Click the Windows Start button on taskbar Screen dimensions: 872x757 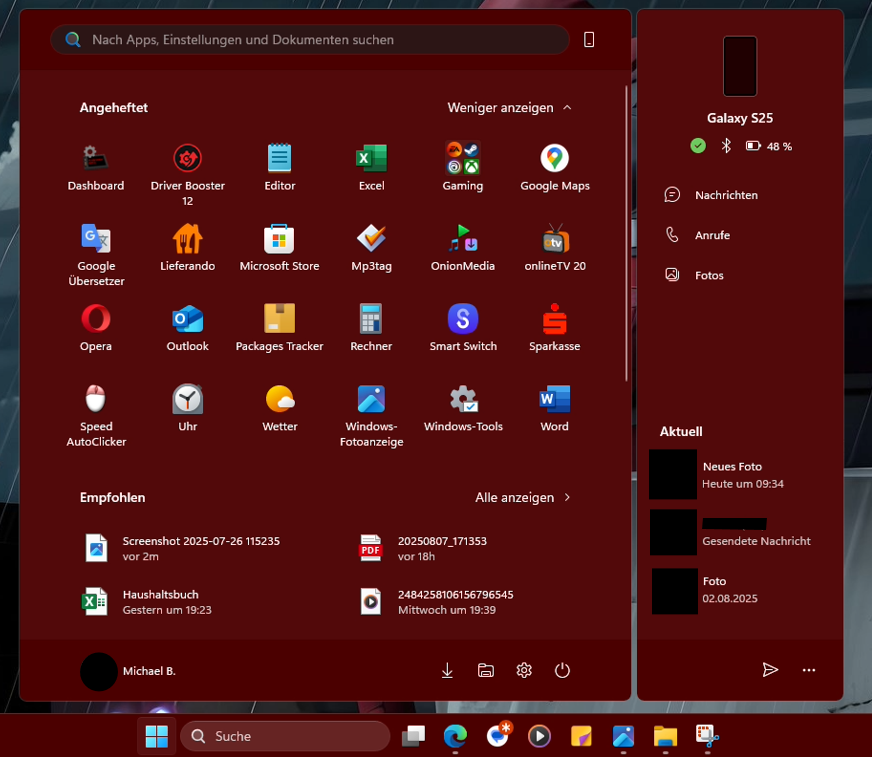156,736
